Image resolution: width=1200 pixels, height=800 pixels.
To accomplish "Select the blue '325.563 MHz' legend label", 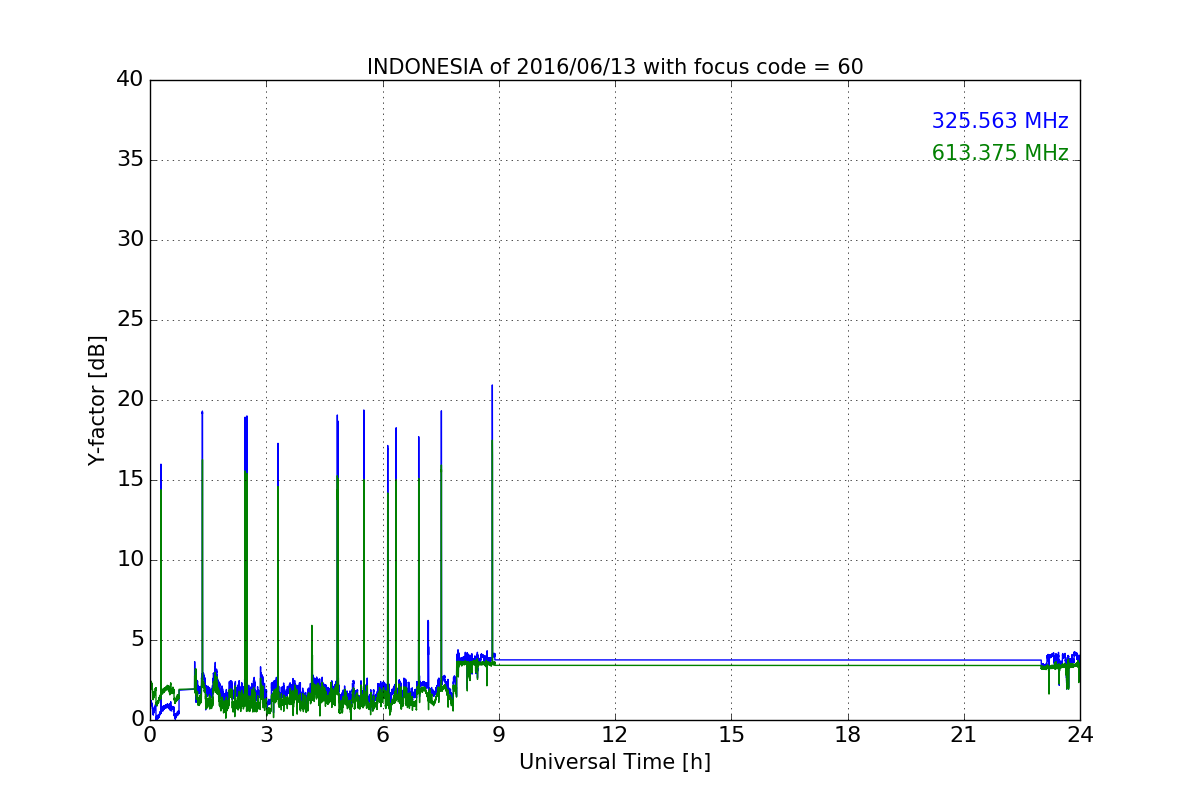I will pos(1000,121).
